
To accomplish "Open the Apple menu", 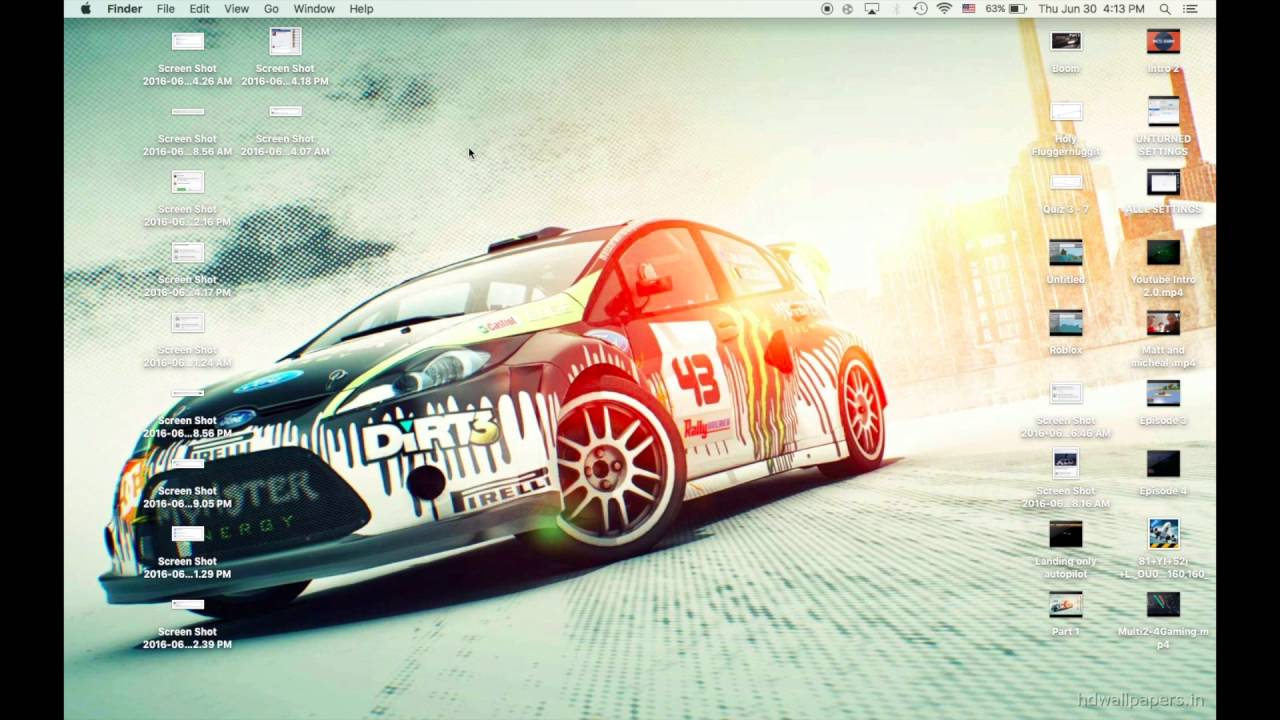I will (x=85, y=9).
